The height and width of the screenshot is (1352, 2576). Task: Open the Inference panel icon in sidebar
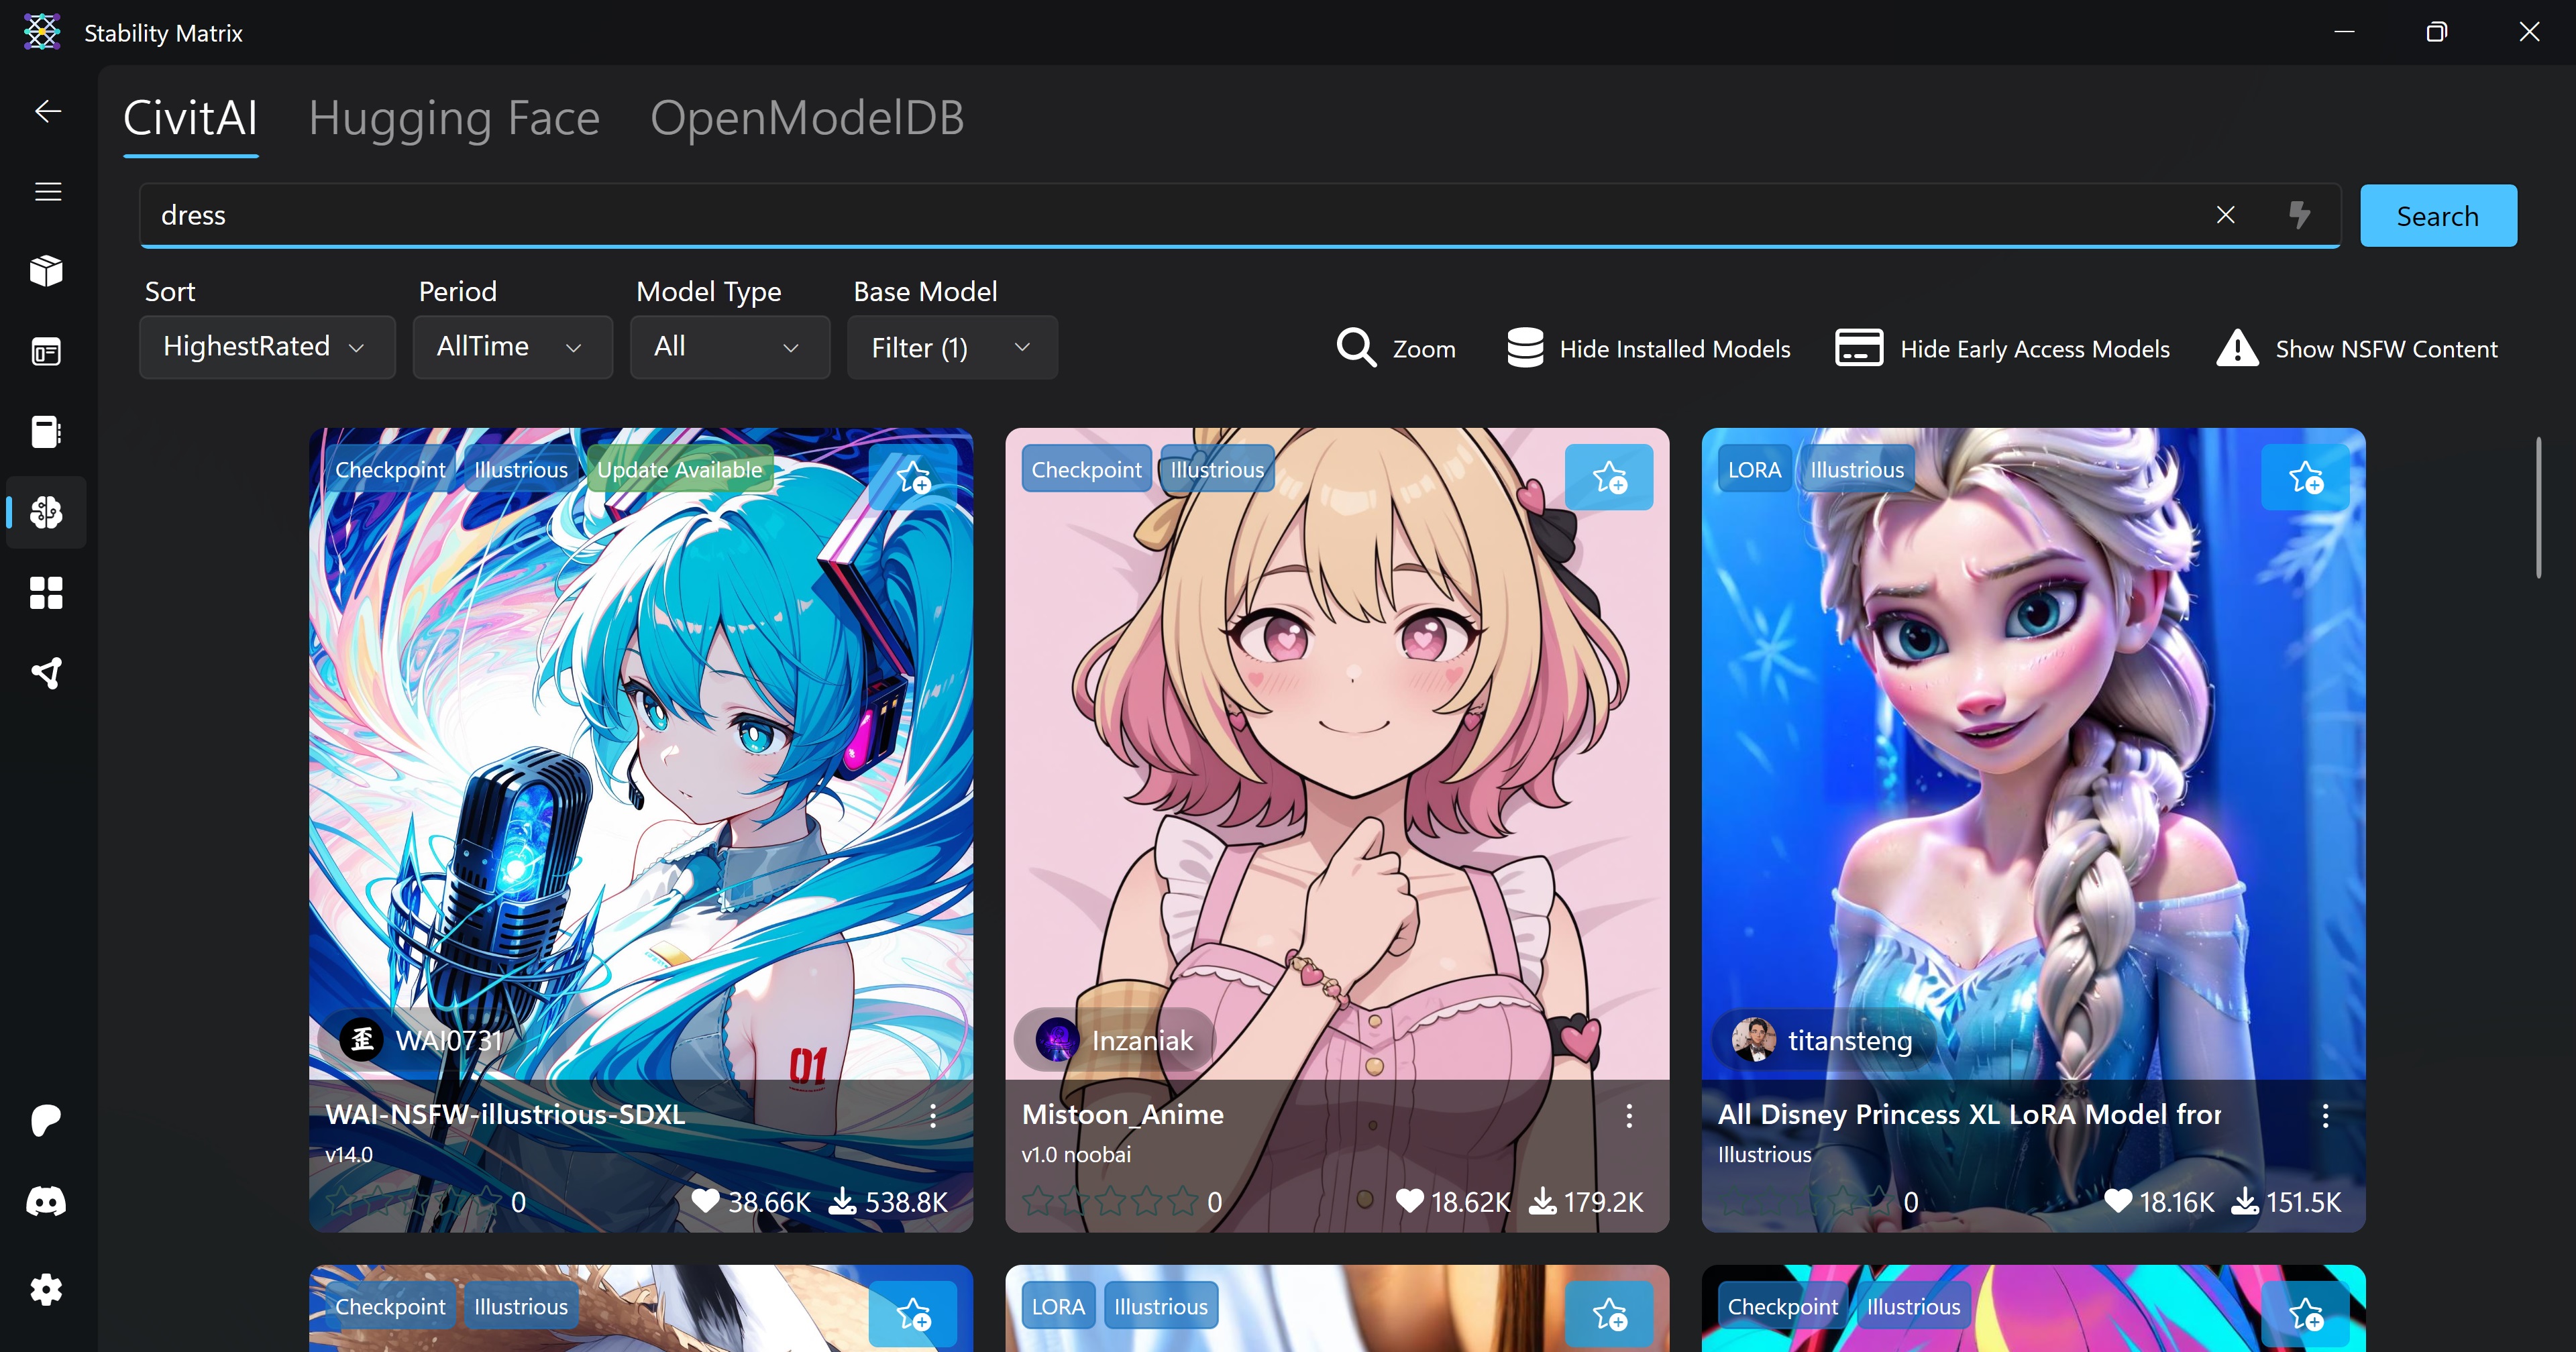[46, 351]
